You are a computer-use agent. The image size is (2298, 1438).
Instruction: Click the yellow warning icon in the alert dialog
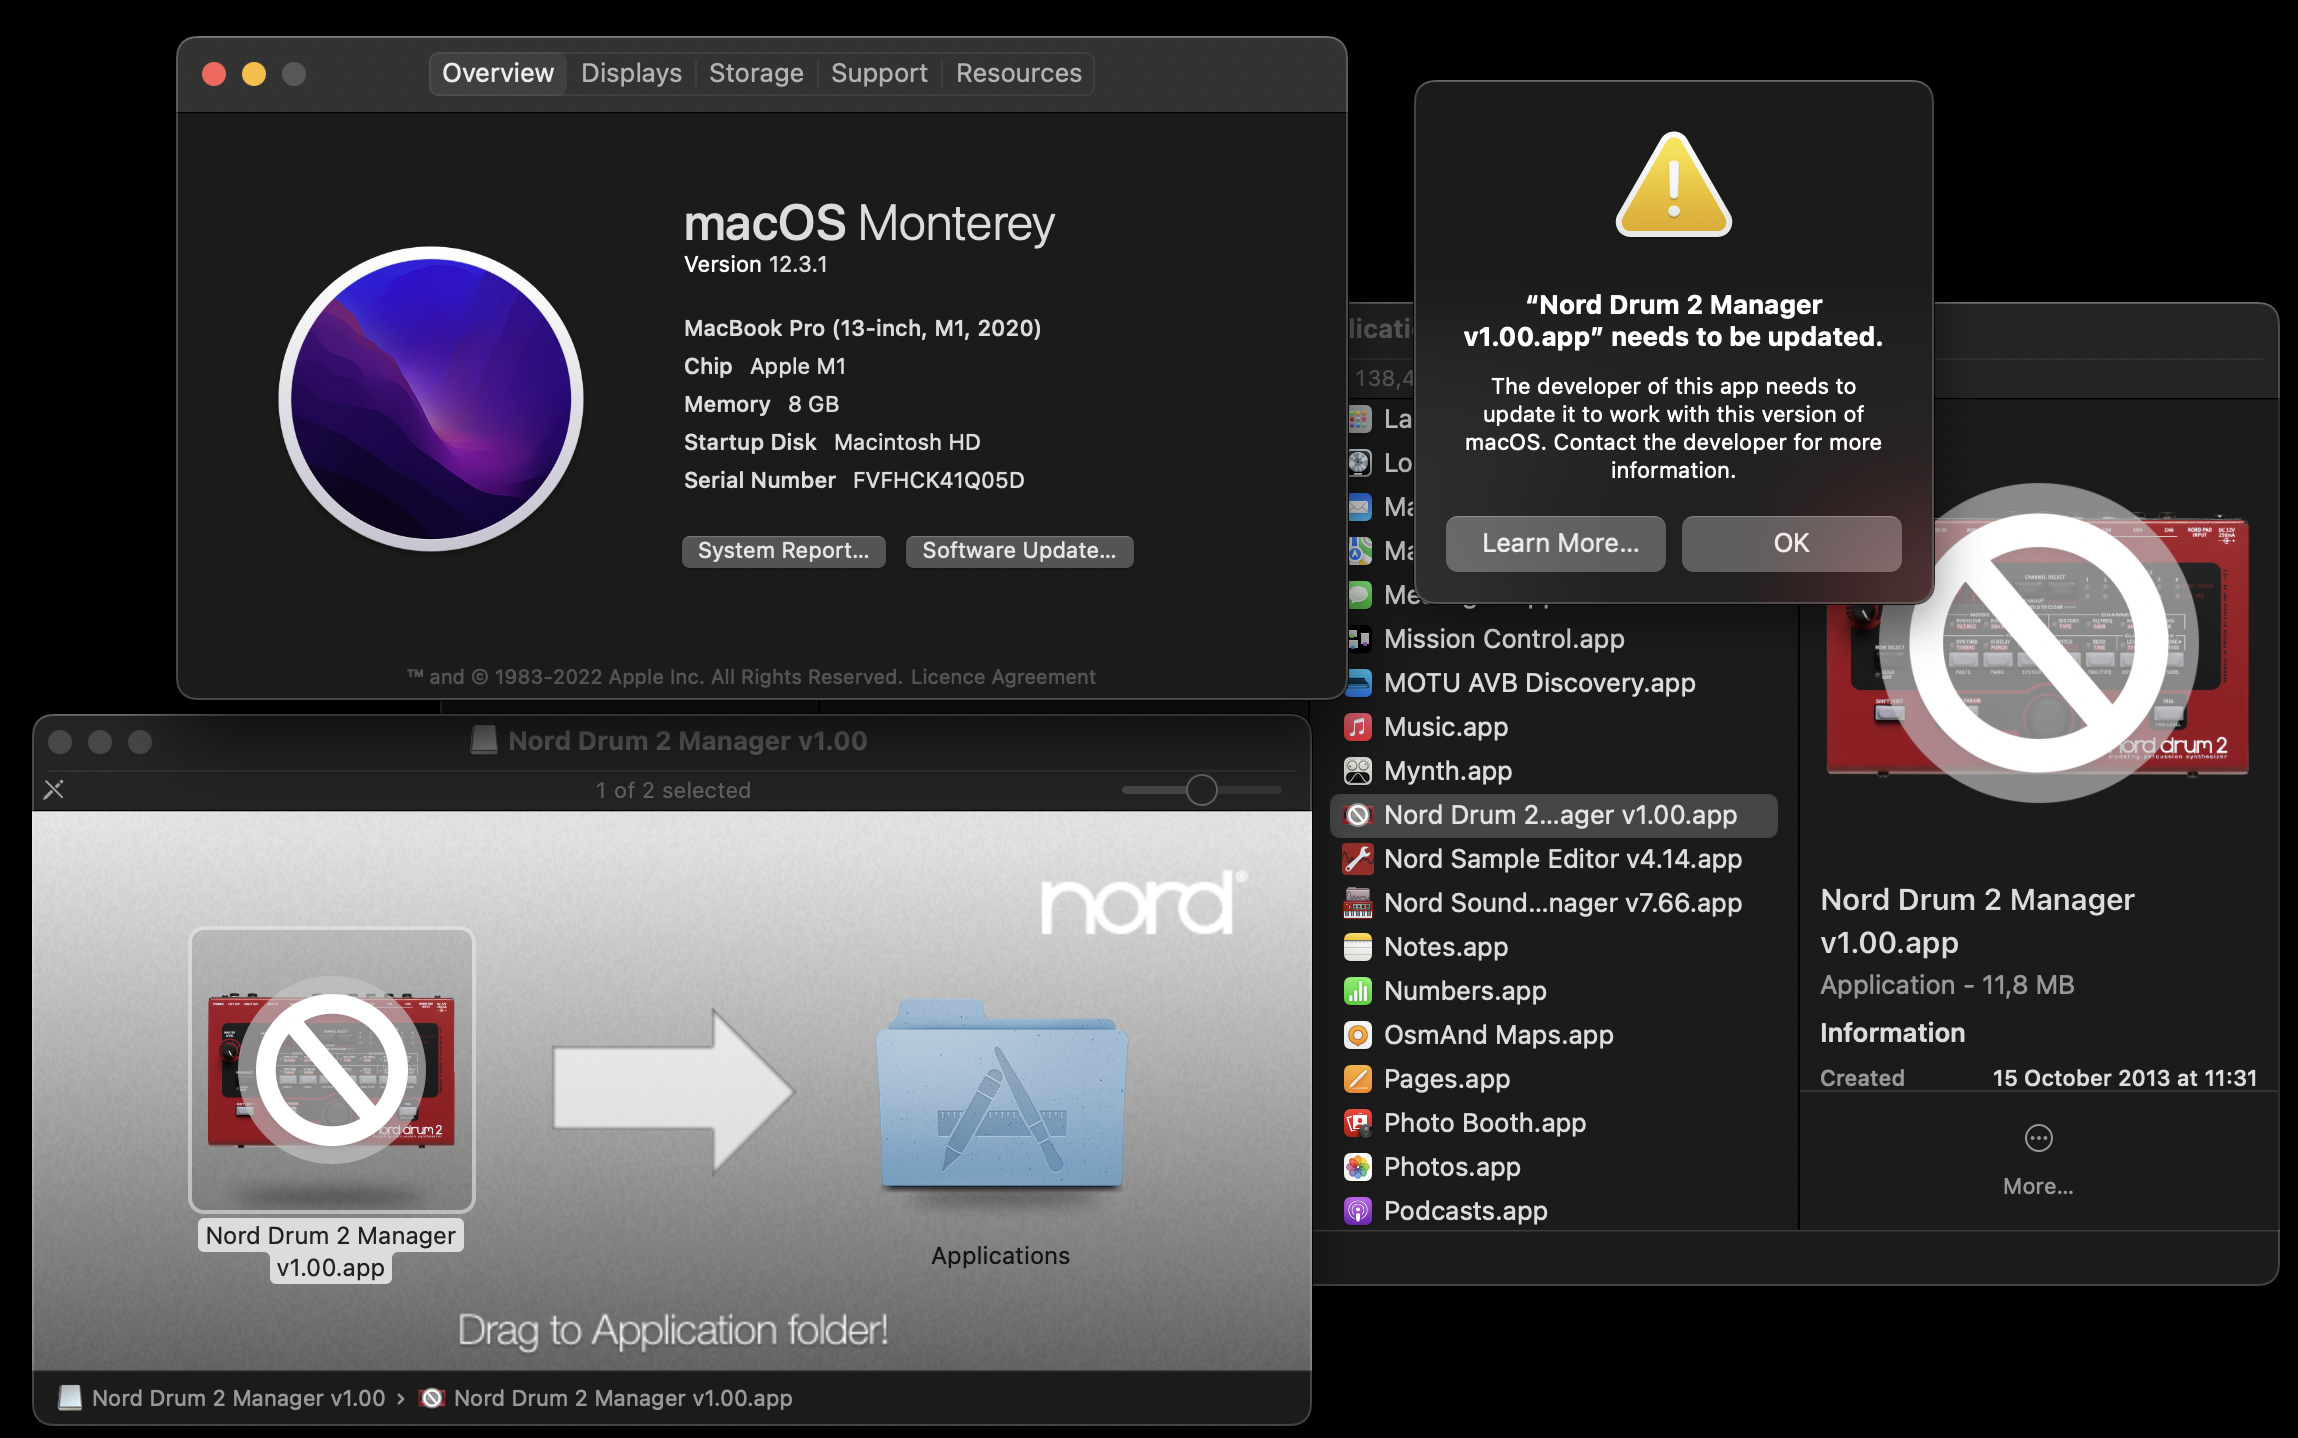click(x=1673, y=184)
